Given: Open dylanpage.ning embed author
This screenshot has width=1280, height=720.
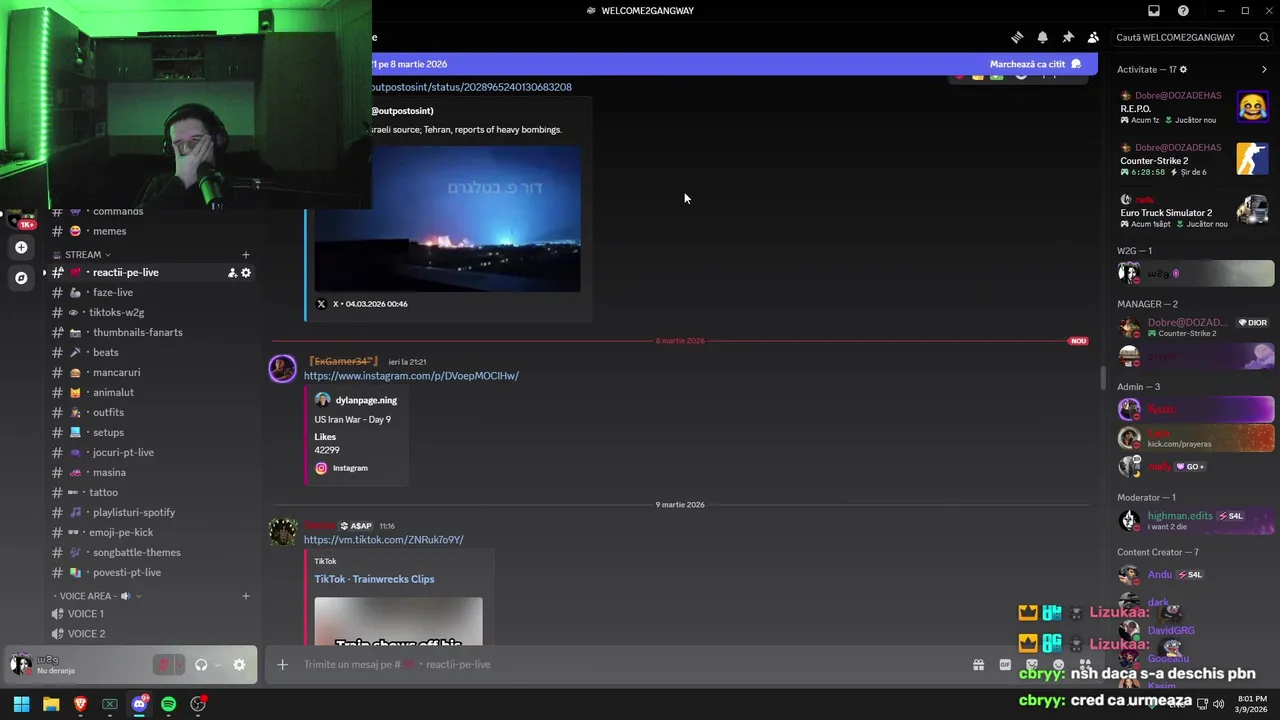Looking at the screenshot, I should 366,400.
